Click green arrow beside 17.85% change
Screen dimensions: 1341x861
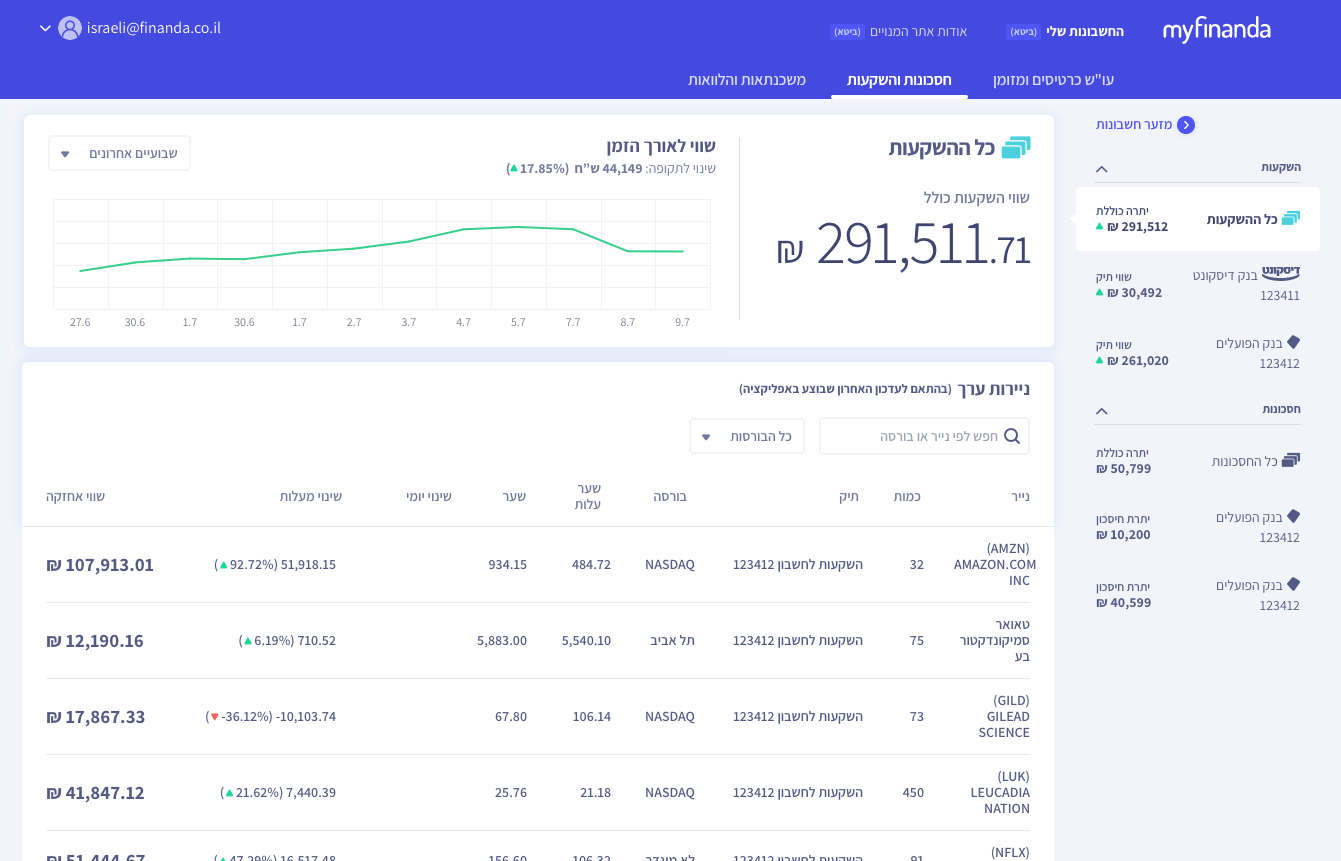click(514, 168)
